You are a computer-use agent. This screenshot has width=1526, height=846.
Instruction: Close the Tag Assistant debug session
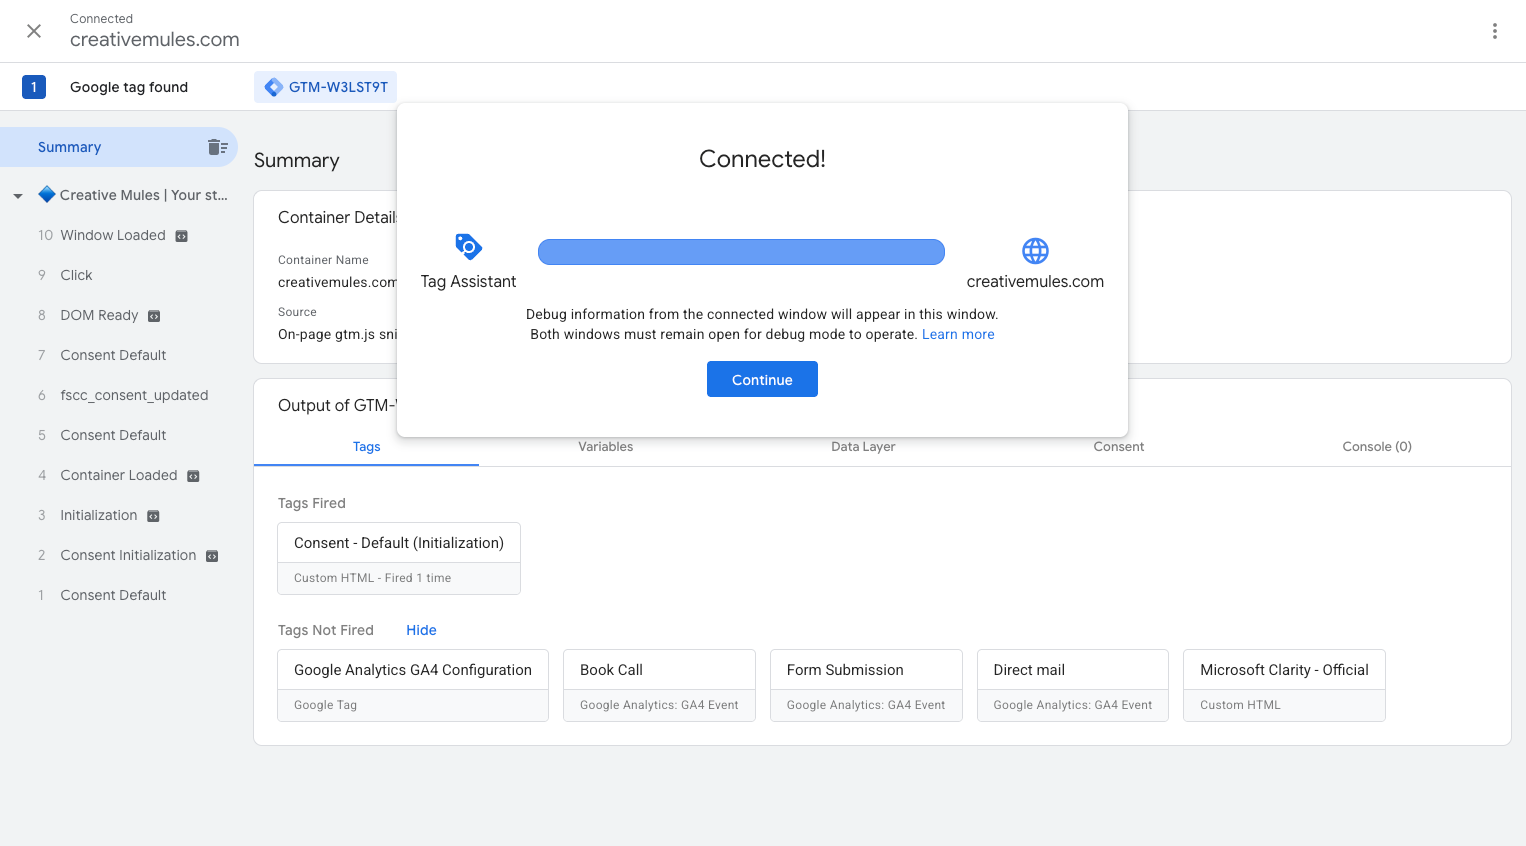coord(34,31)
